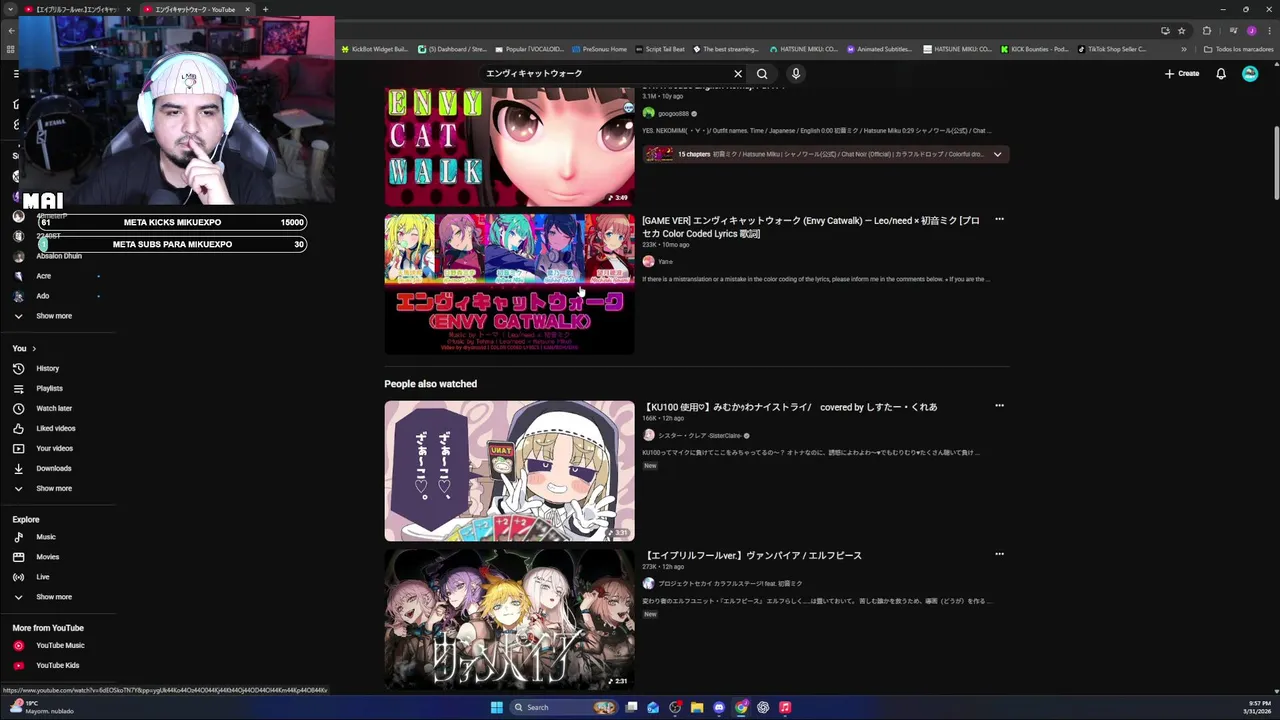Switch to the first エイプリルフール browser tab
Screen dimensions: 1280x720
pyautogui.click(x=77, y=9)
